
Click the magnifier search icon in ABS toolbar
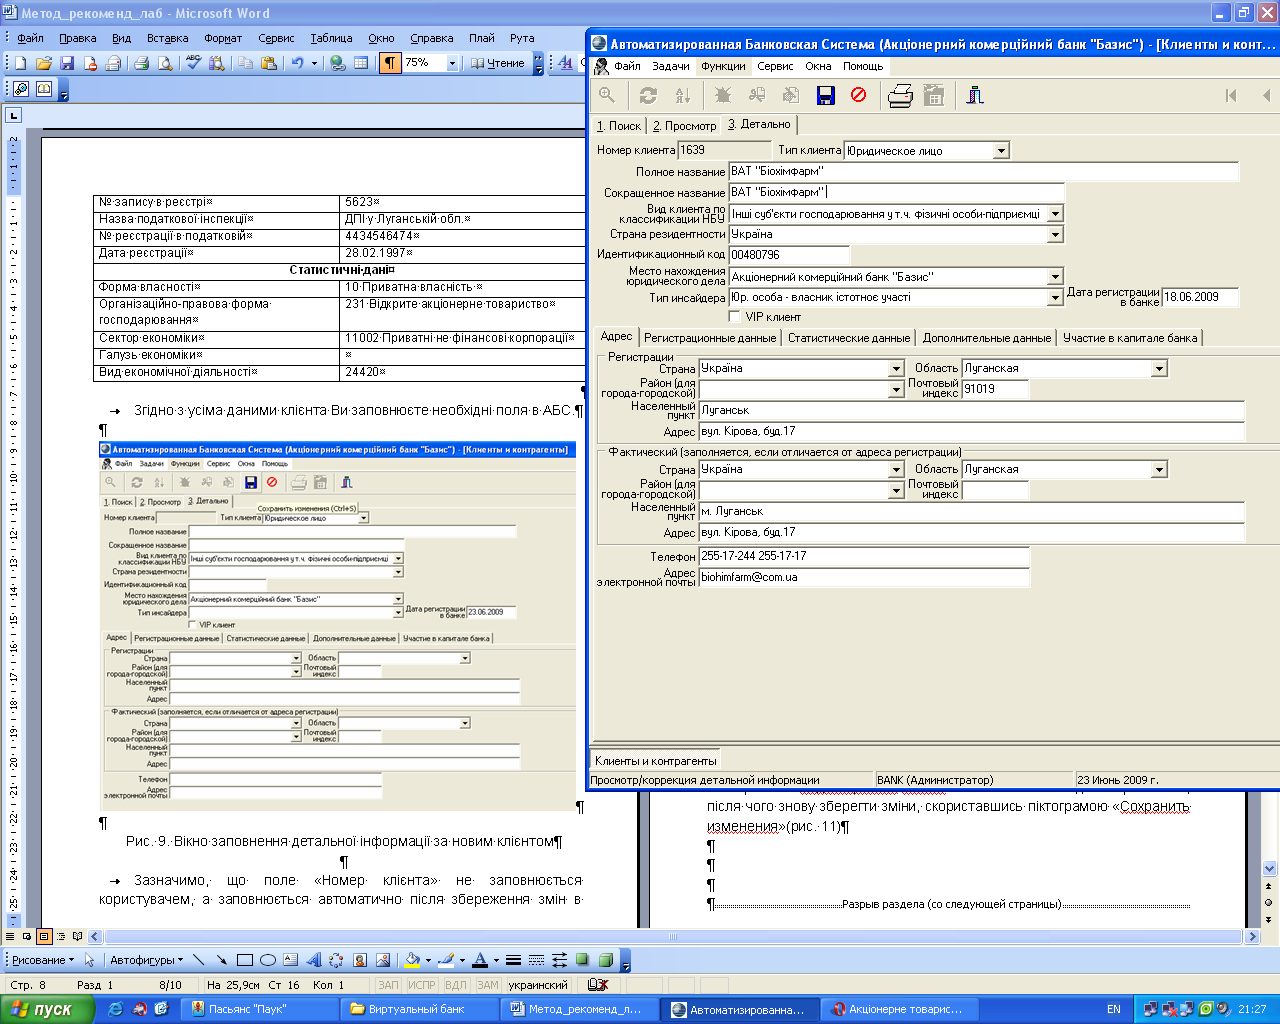[x=607, y=95]
